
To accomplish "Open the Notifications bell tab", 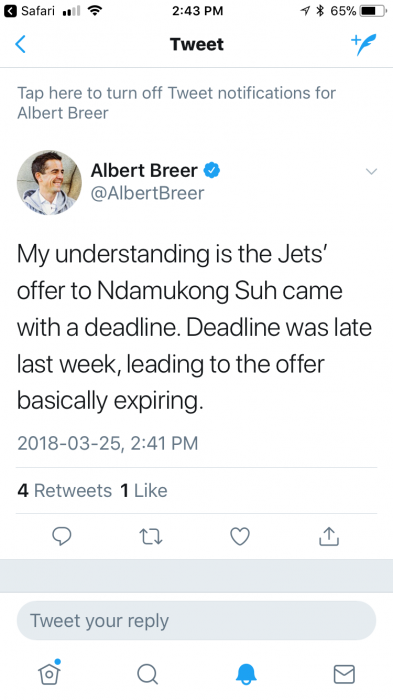I will click(246, 674).
